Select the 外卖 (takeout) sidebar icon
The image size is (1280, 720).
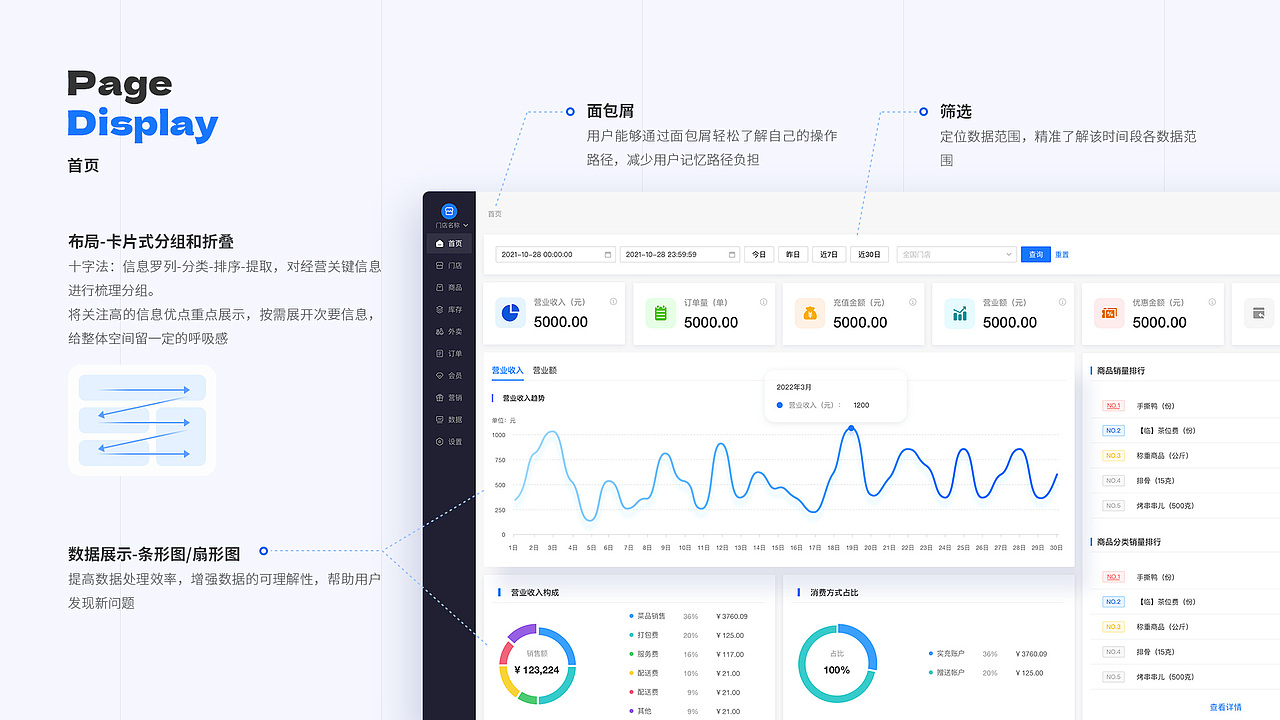450,330
